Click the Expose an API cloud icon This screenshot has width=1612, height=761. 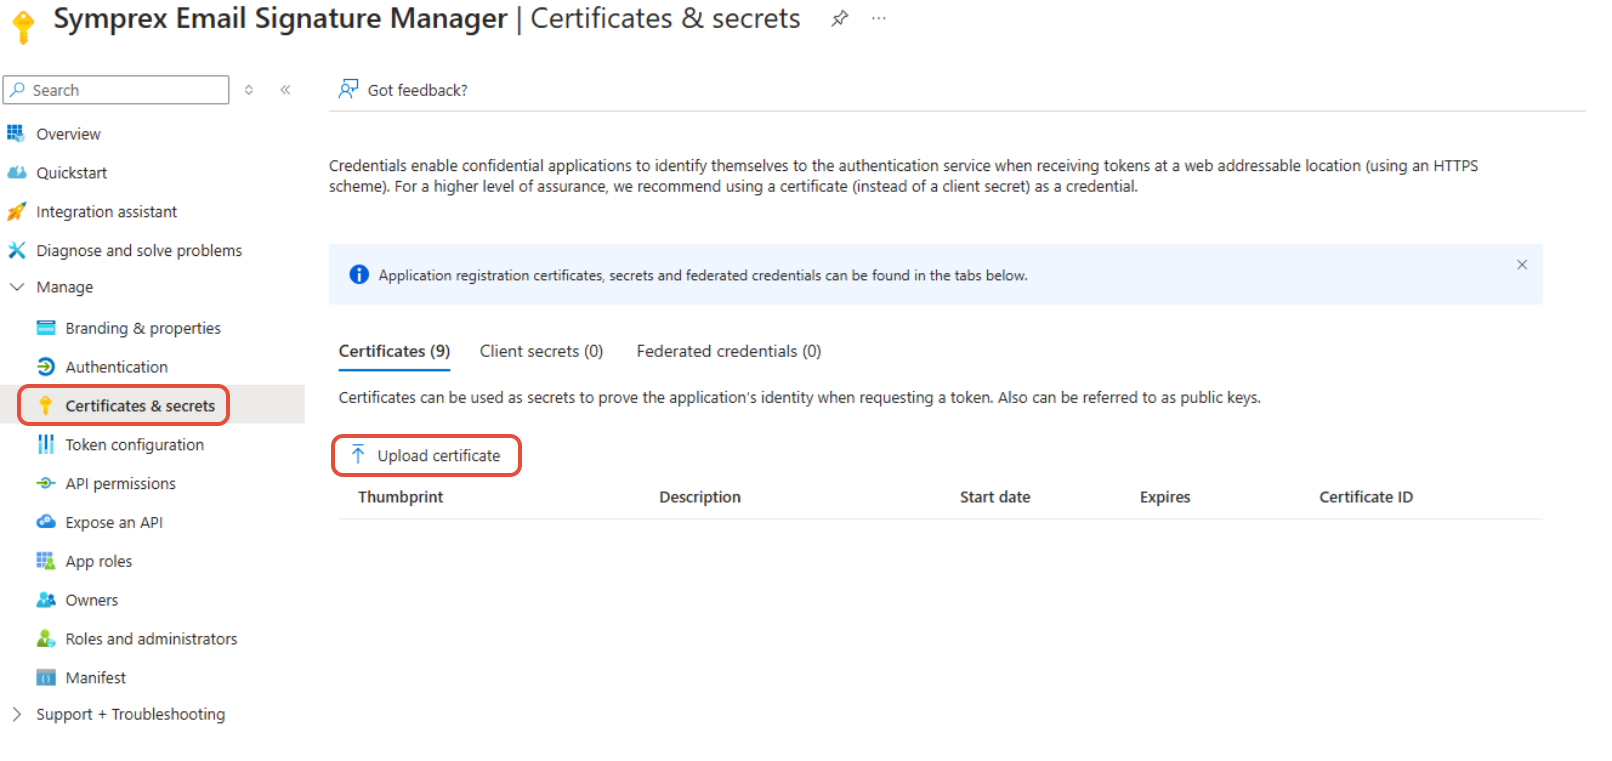[x=46, y=522]
